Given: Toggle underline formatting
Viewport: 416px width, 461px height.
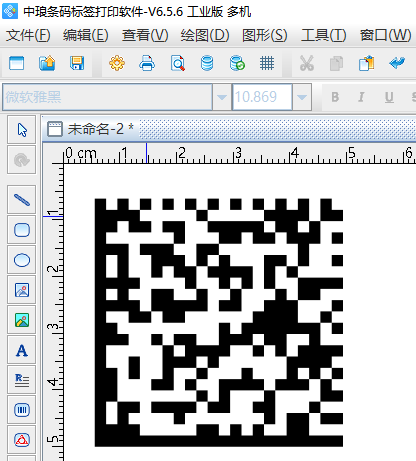Looking at the screenshot, I should tap(389, 97).
